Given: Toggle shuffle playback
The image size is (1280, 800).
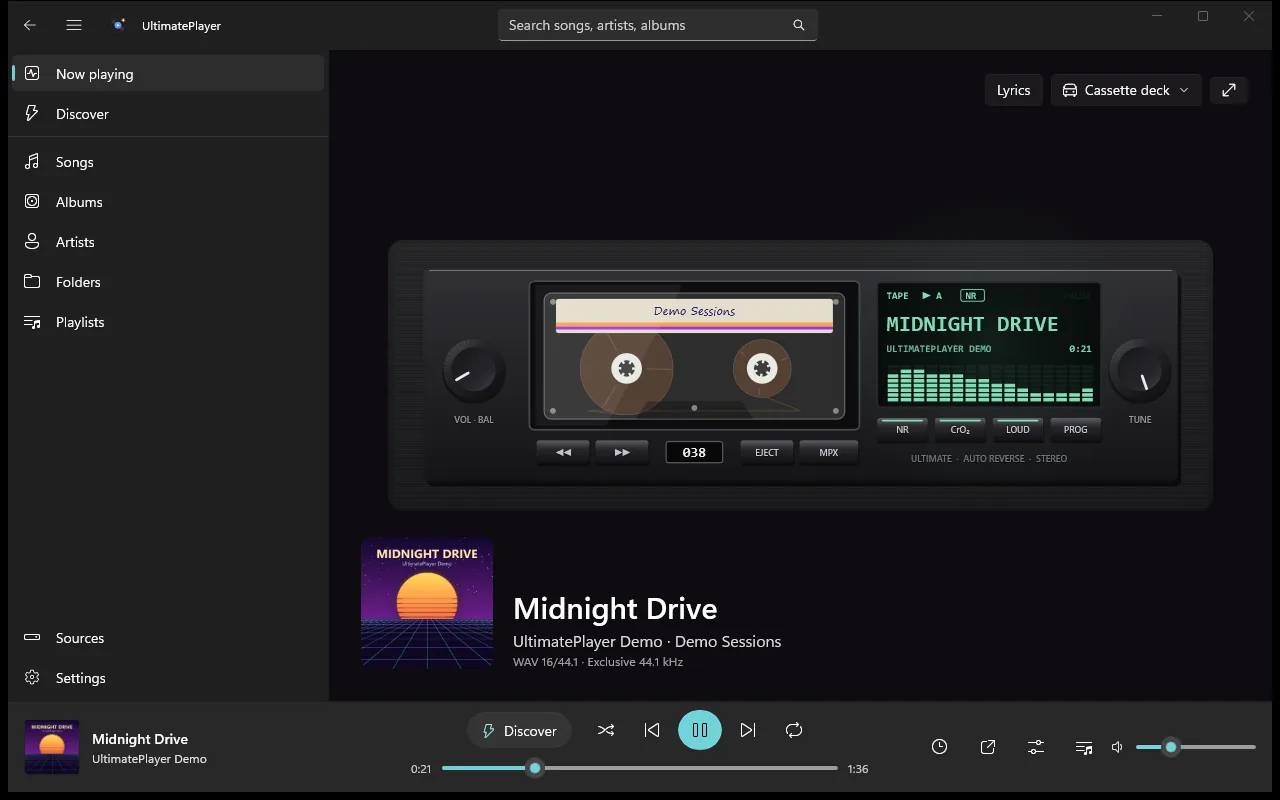Looking at the screenshot, I should (606, 730).
